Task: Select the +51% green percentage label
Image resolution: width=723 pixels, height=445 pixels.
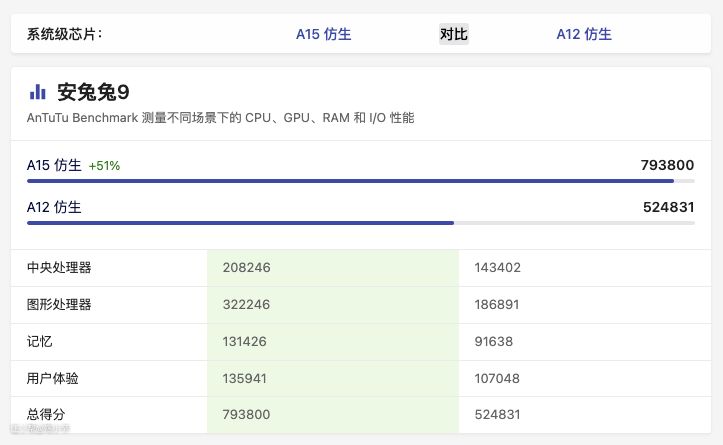Action: tap(104, 166)
